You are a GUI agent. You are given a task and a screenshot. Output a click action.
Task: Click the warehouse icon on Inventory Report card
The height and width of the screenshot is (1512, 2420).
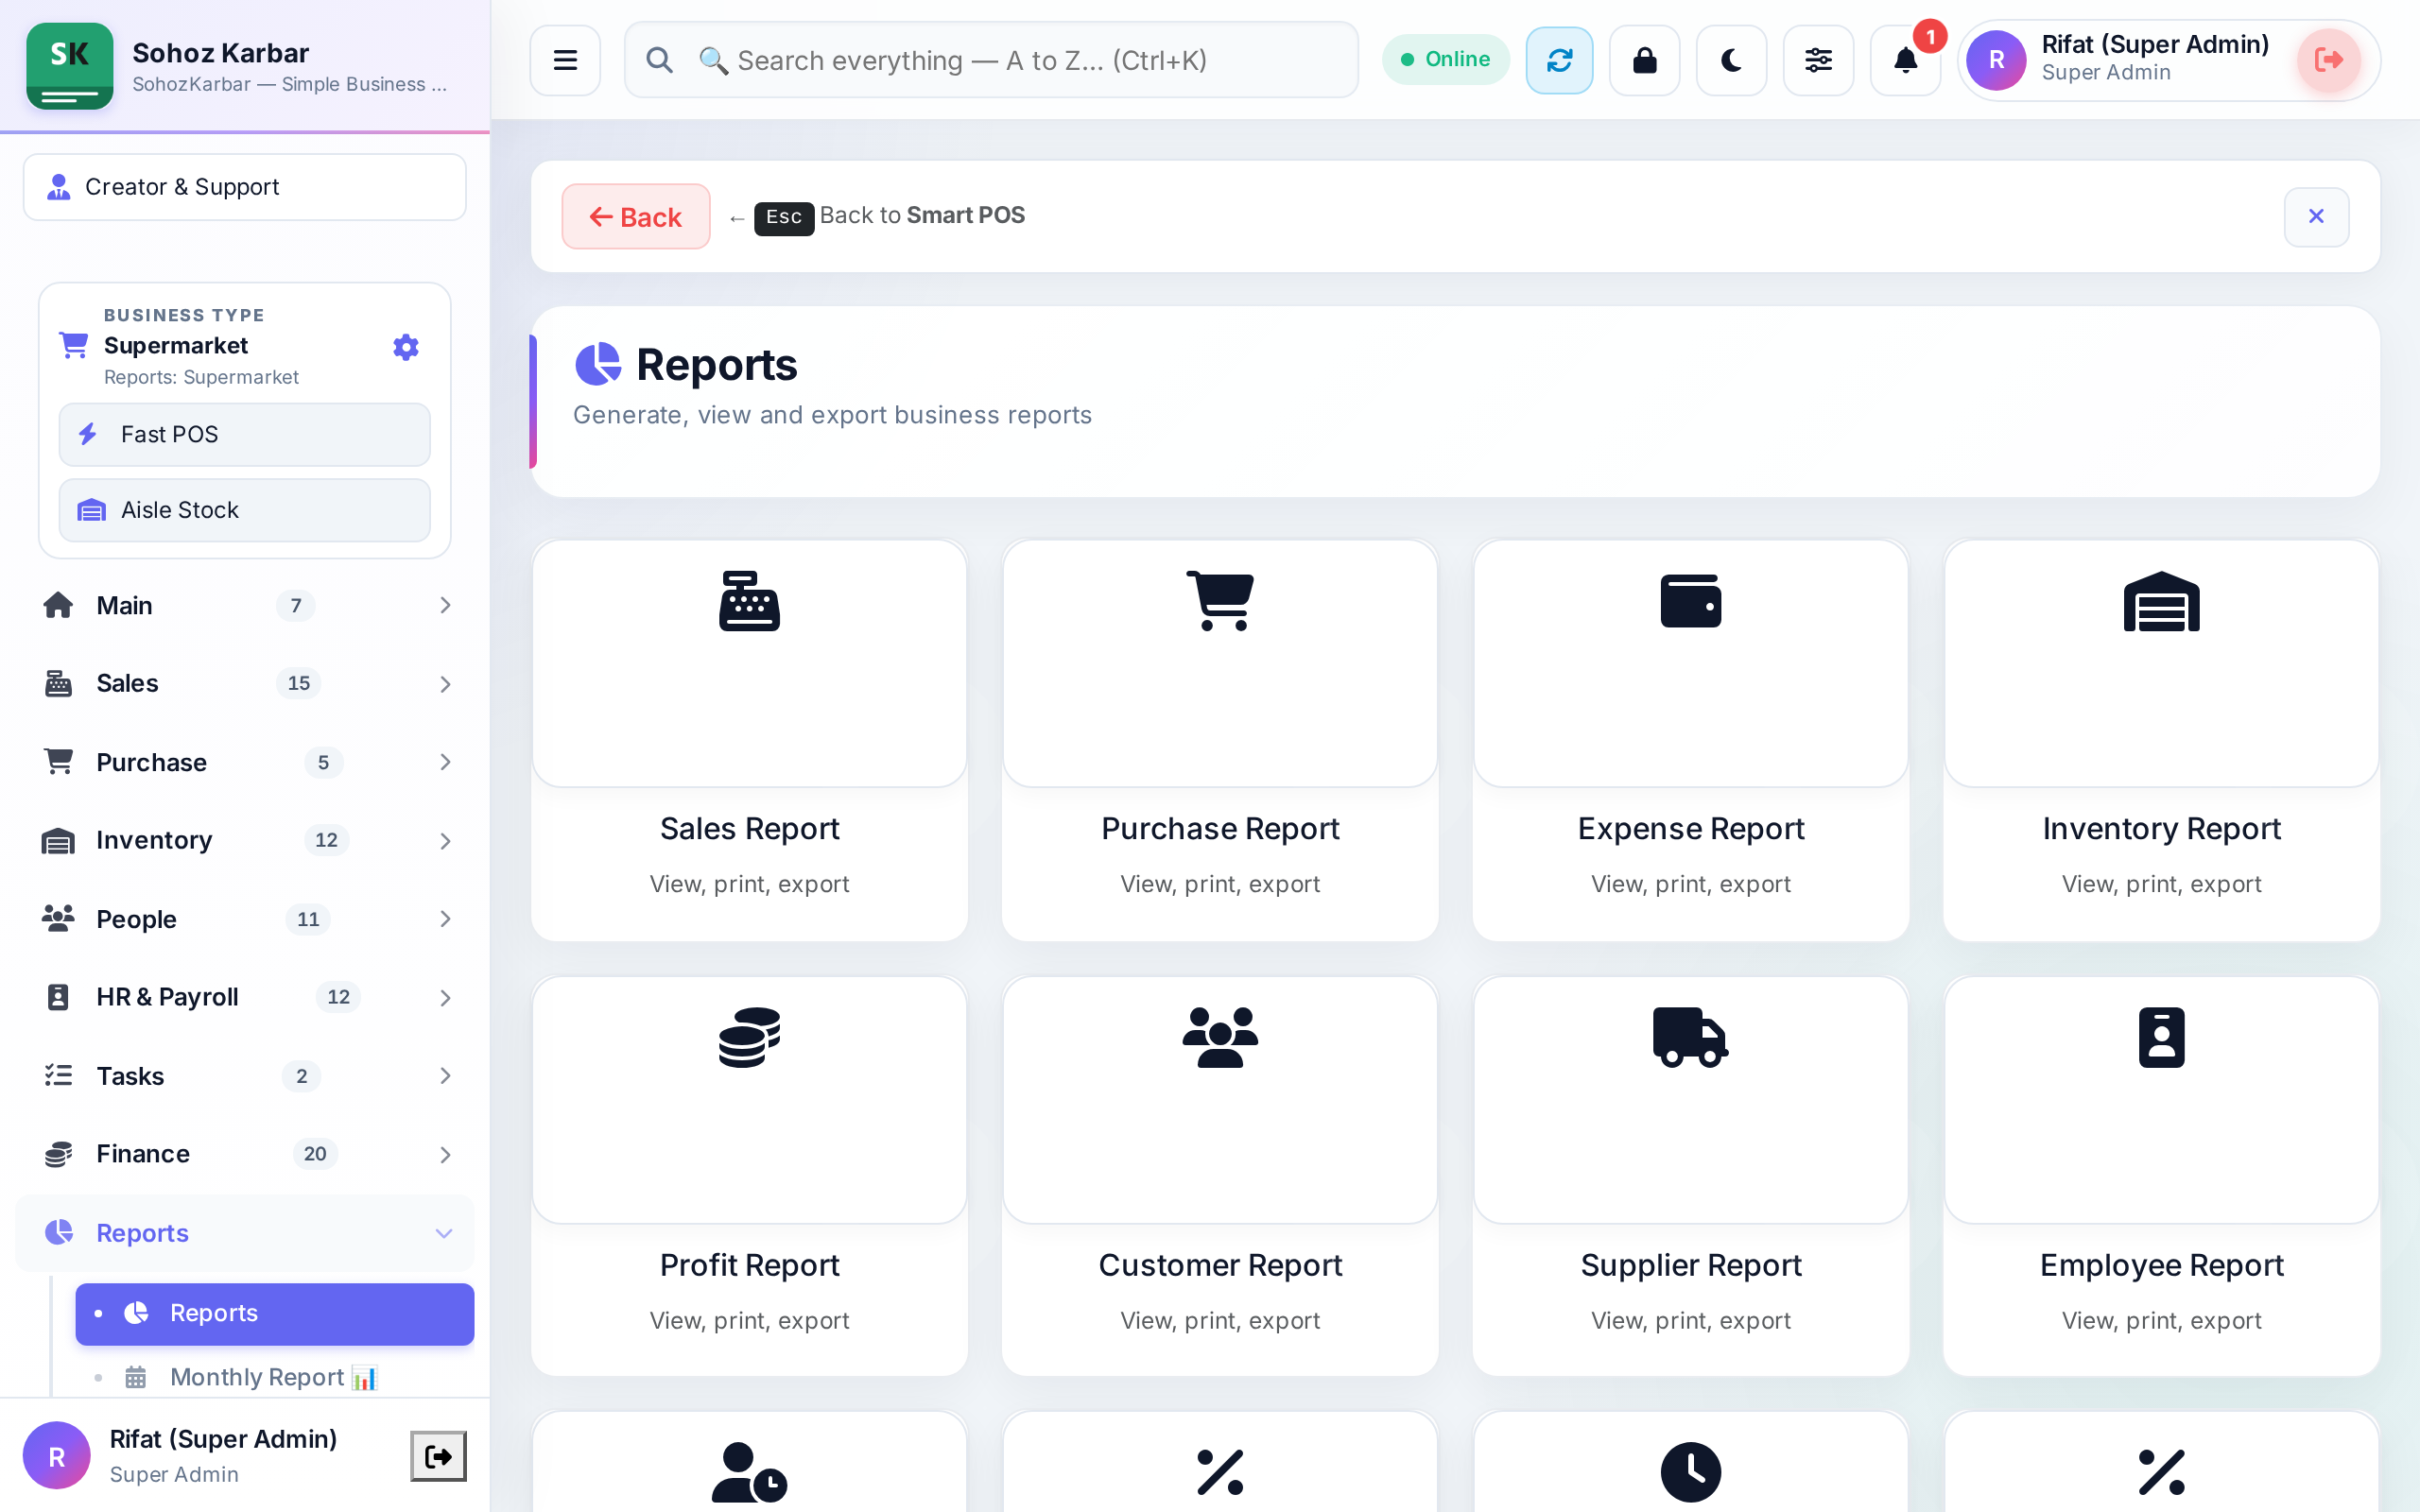(x=2161, y=601)
